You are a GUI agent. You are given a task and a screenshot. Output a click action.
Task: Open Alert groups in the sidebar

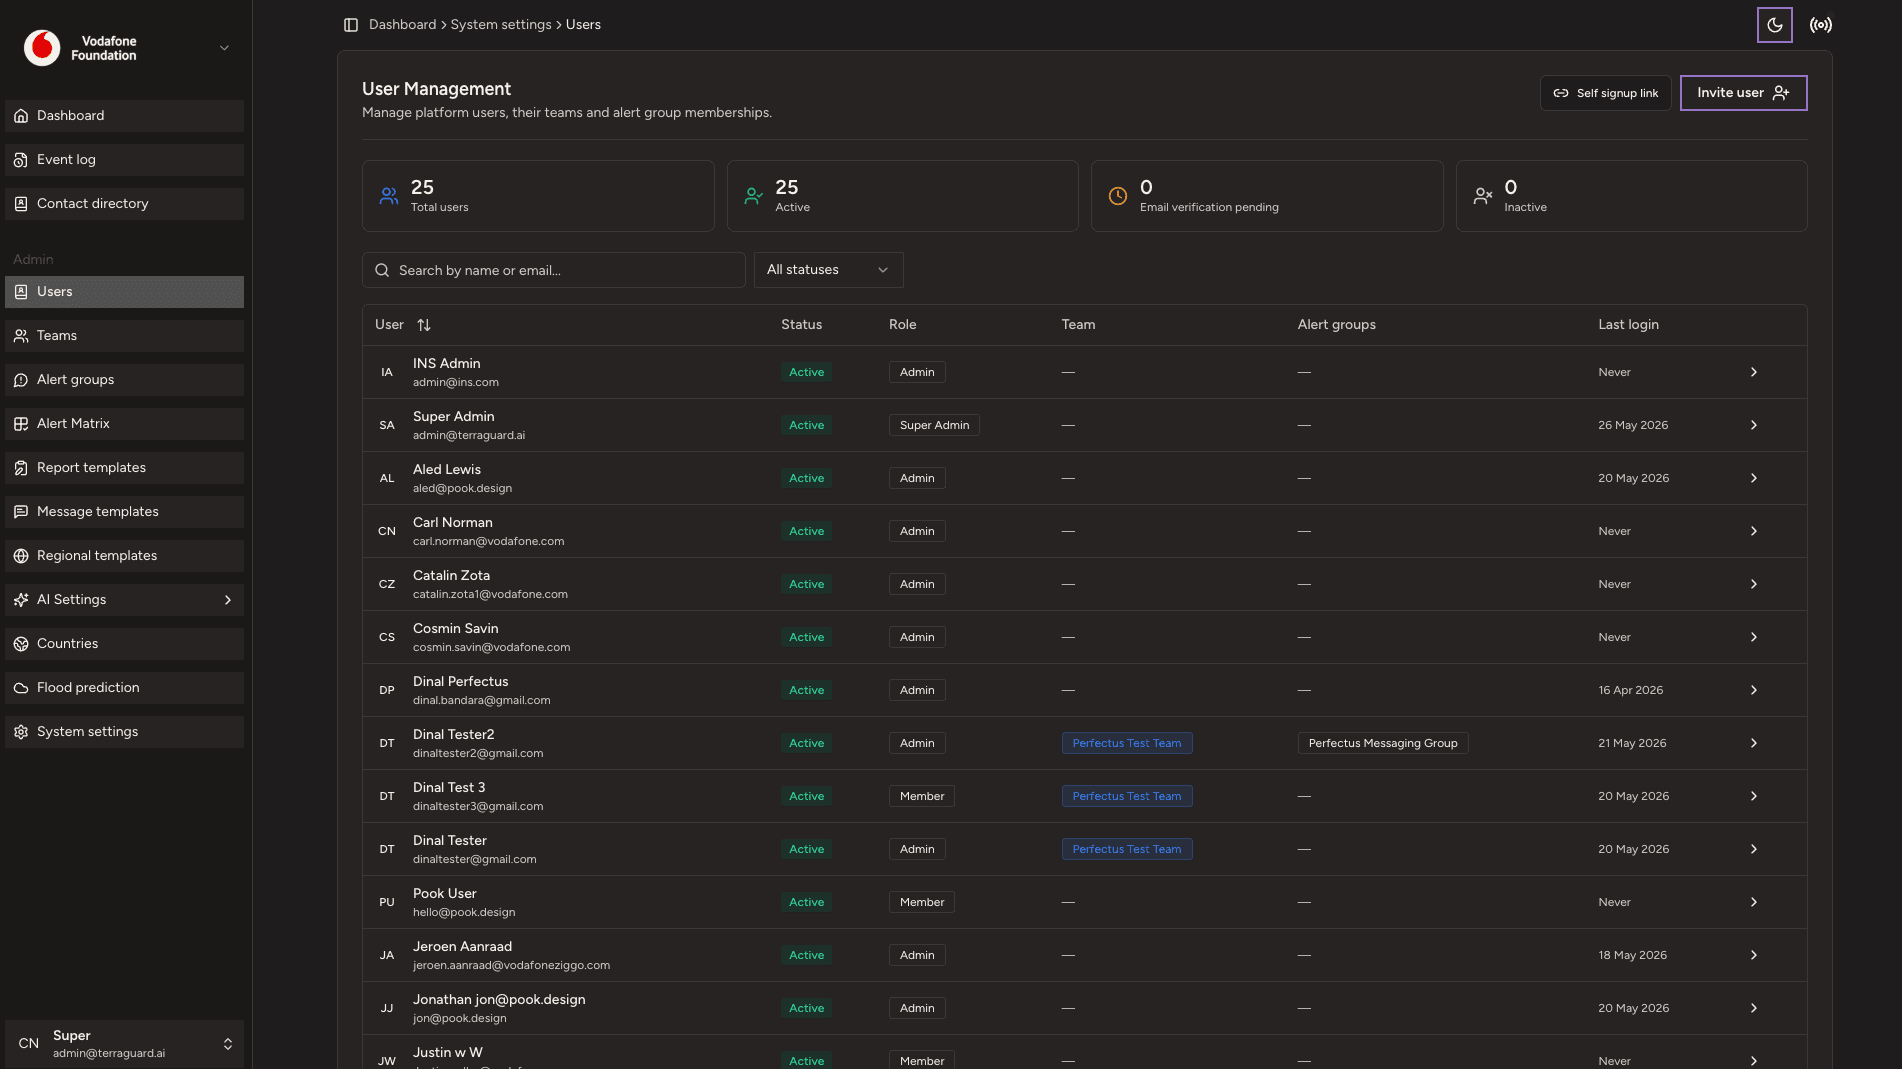coord(124,380)
